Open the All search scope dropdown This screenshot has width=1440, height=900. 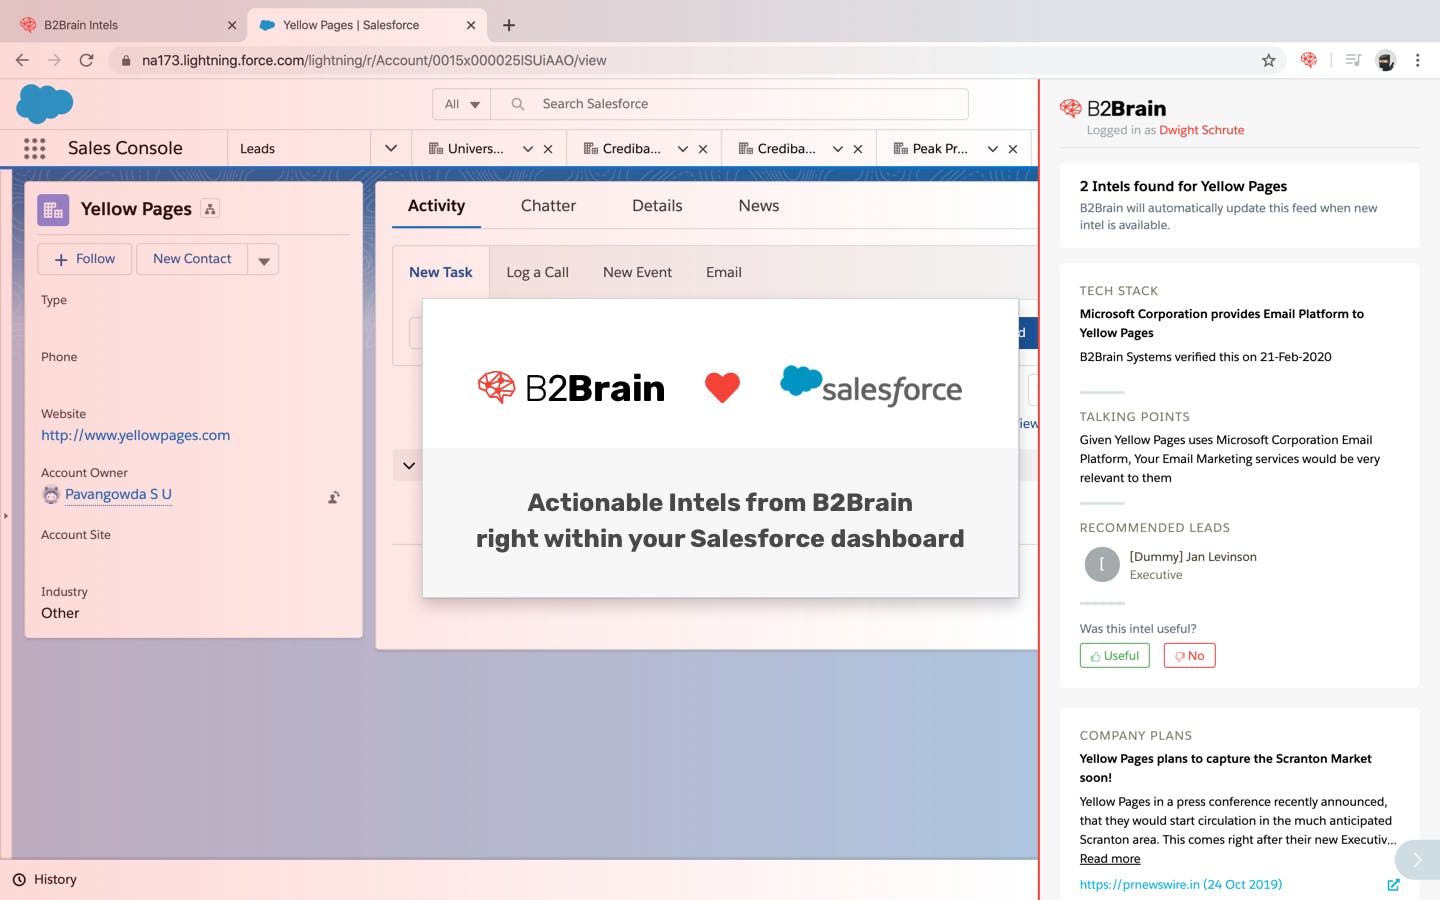[x=462, y=104]
